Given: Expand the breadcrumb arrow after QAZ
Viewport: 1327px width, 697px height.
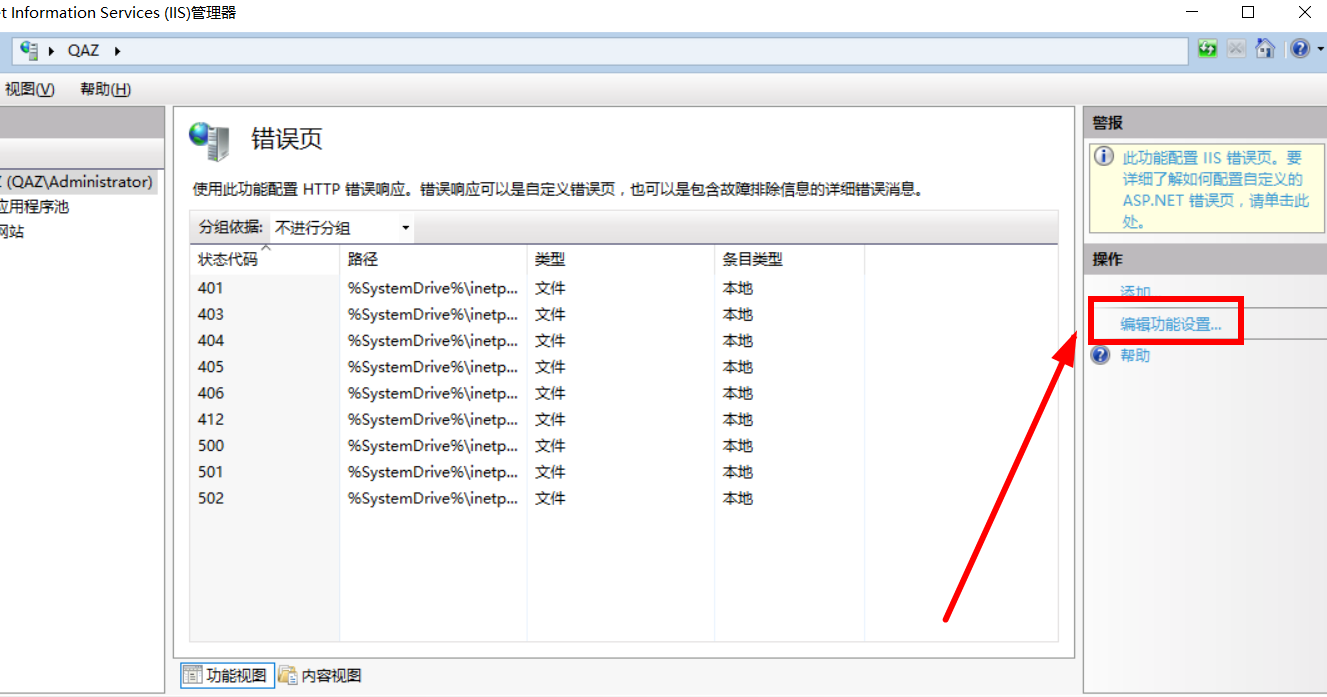Looking at the screenshot, I should (x=117, y=51).
